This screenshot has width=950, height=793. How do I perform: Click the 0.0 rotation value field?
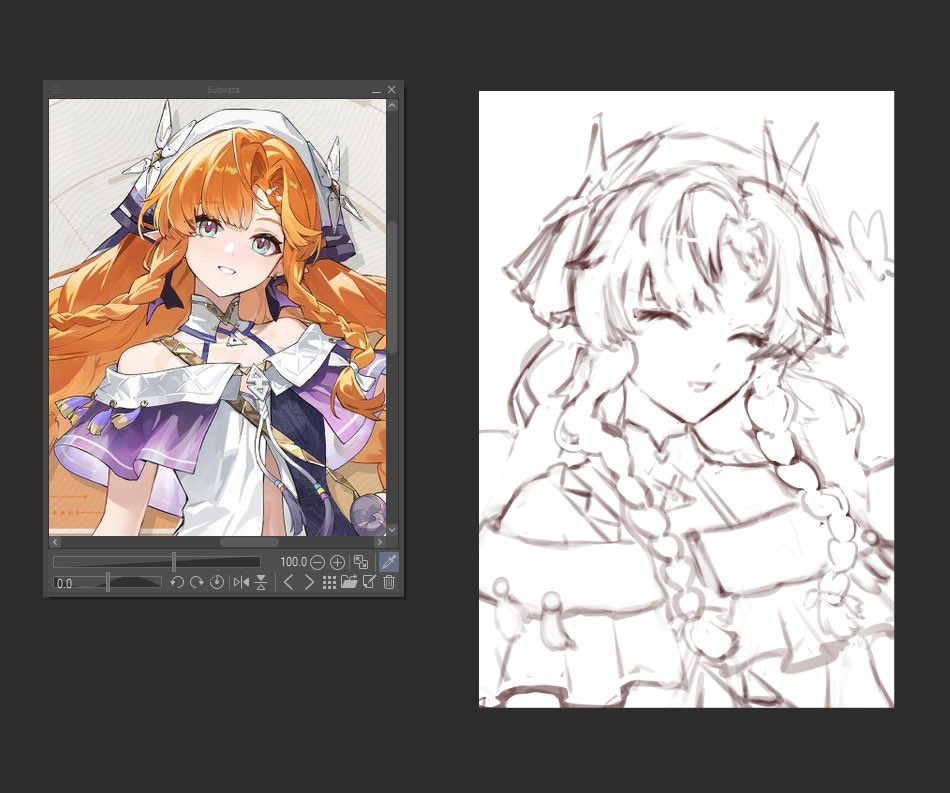(x=63, y=583)
